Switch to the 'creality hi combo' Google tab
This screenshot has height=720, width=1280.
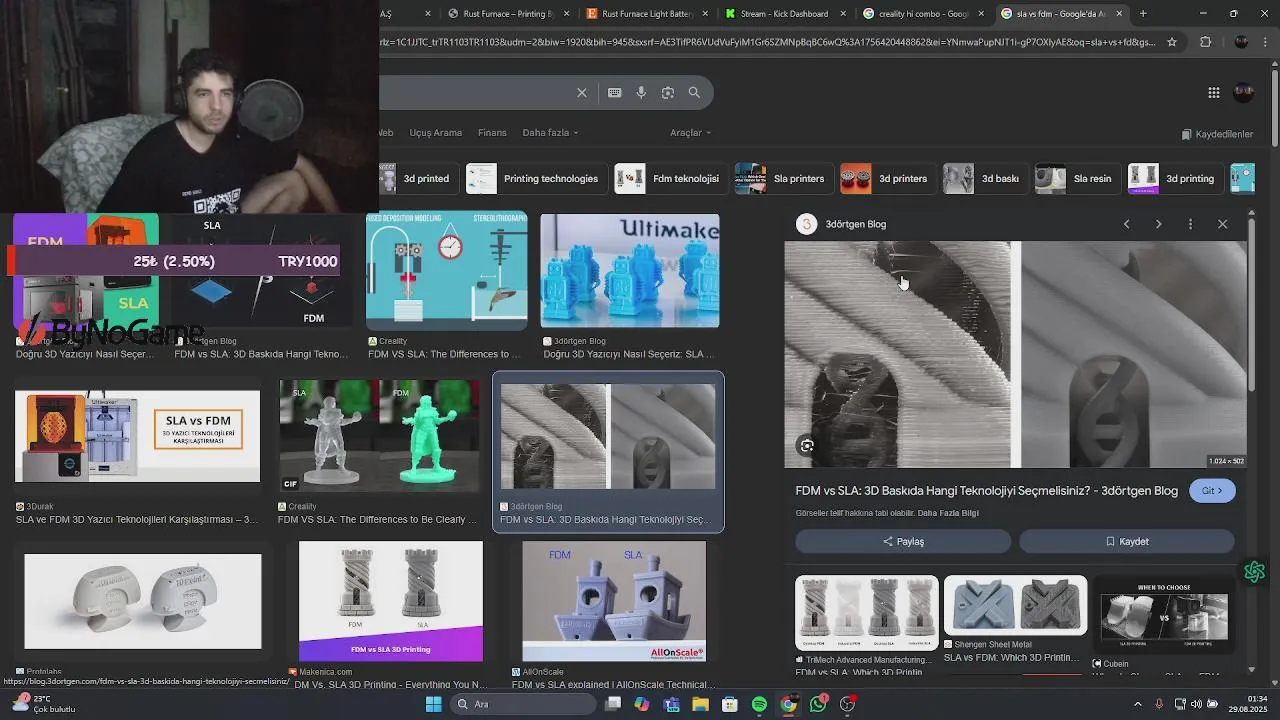point(925,14)
